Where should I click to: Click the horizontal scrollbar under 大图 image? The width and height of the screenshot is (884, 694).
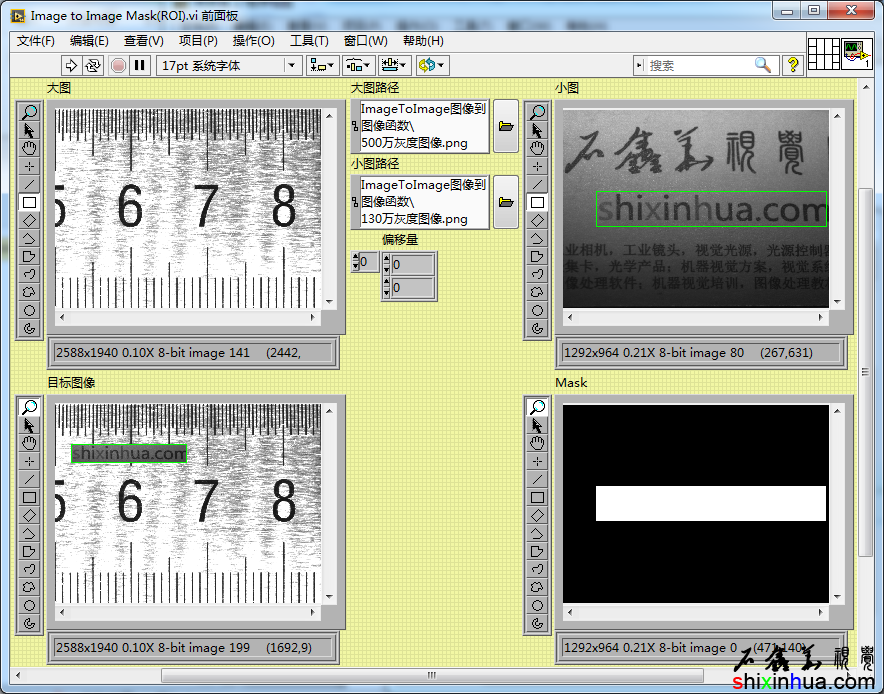(x=188, y=317)
